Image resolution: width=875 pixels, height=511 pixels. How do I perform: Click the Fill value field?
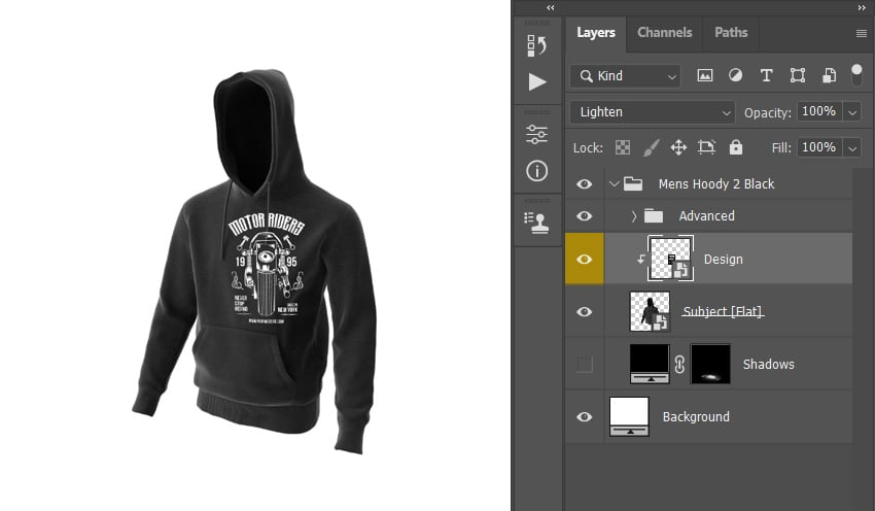pyautogui.click(x=820, y=148)
